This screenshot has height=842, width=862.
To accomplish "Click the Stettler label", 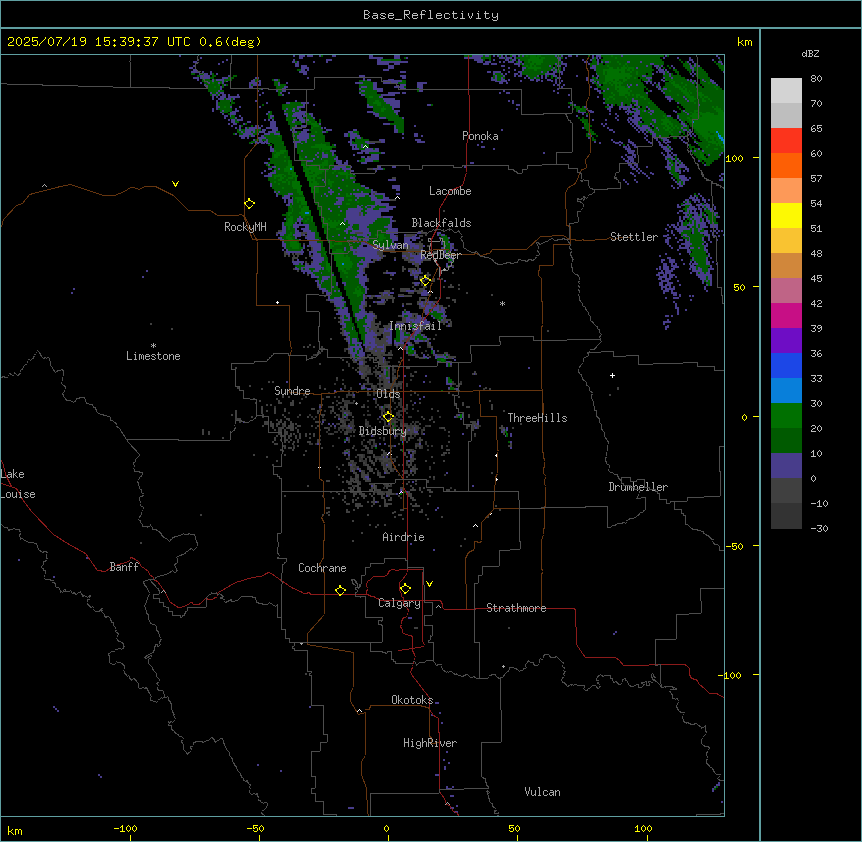I will [x=634, y=237].
